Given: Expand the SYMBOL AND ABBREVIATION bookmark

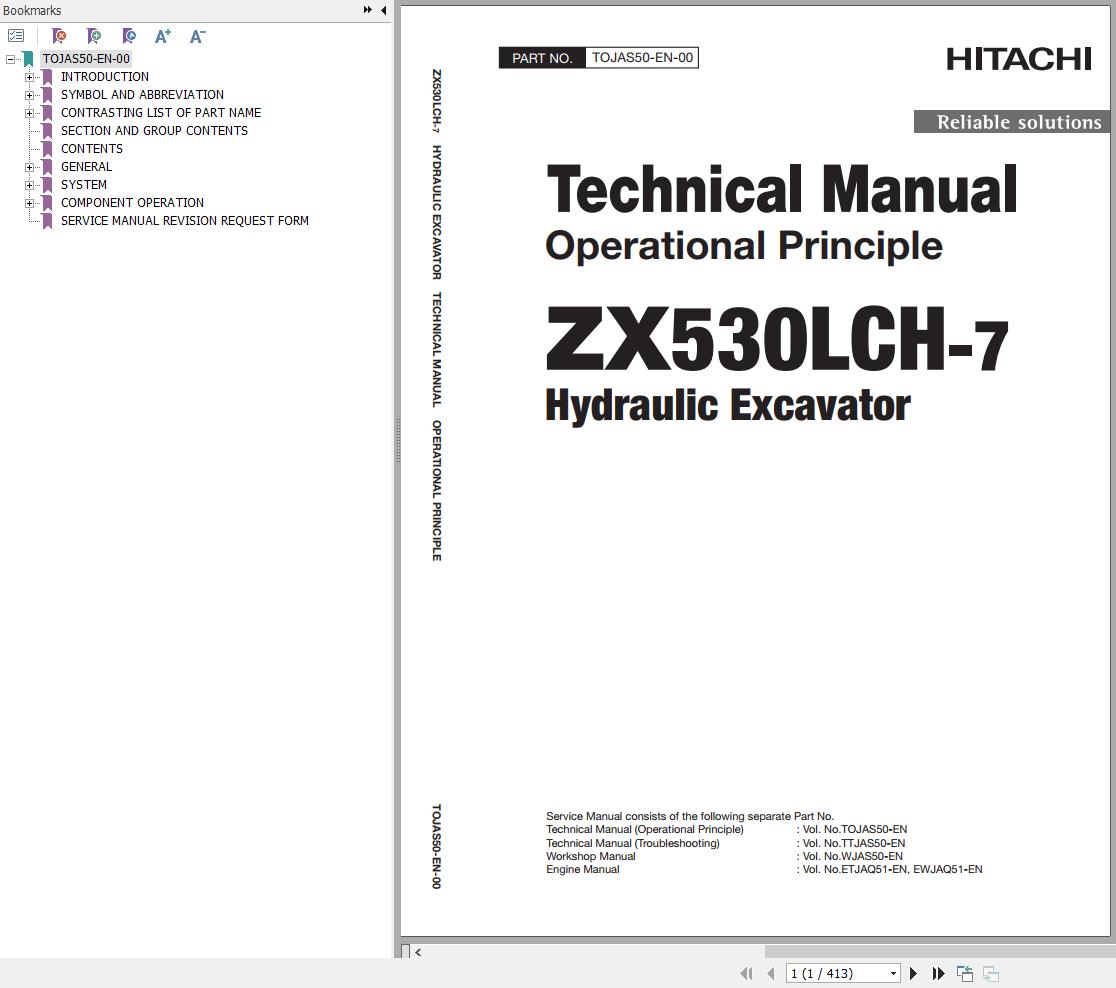Looking at the screenshot, I should pyautogui.click(x=29, y=95).
